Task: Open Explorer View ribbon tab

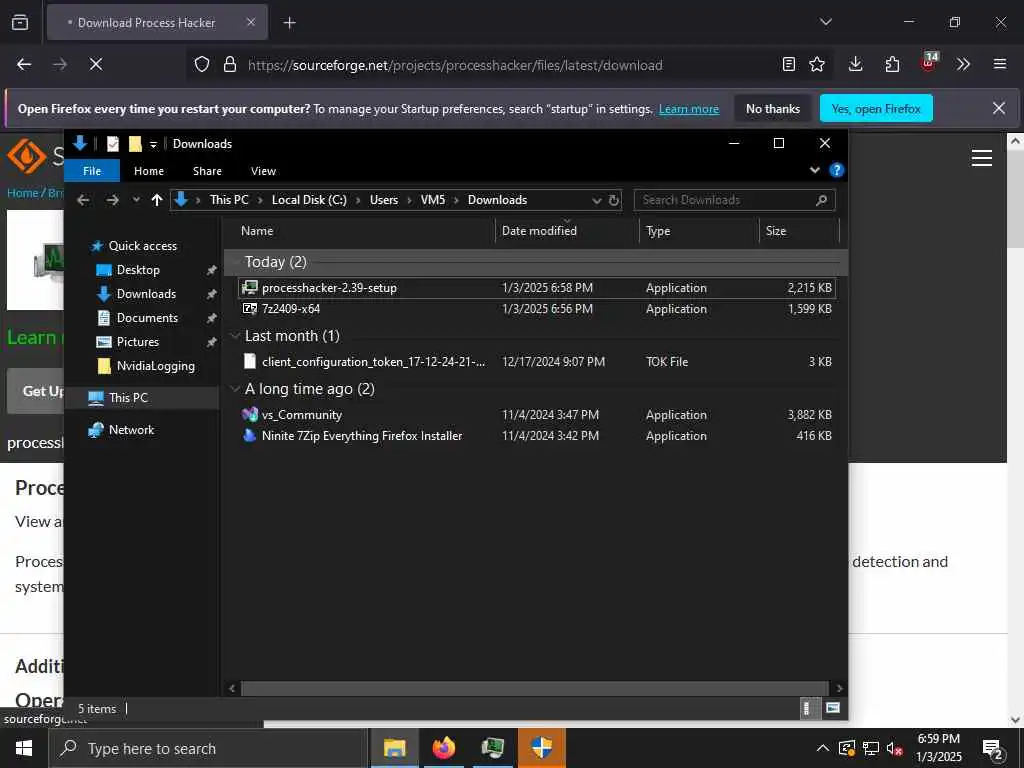Action: [263, 170]
